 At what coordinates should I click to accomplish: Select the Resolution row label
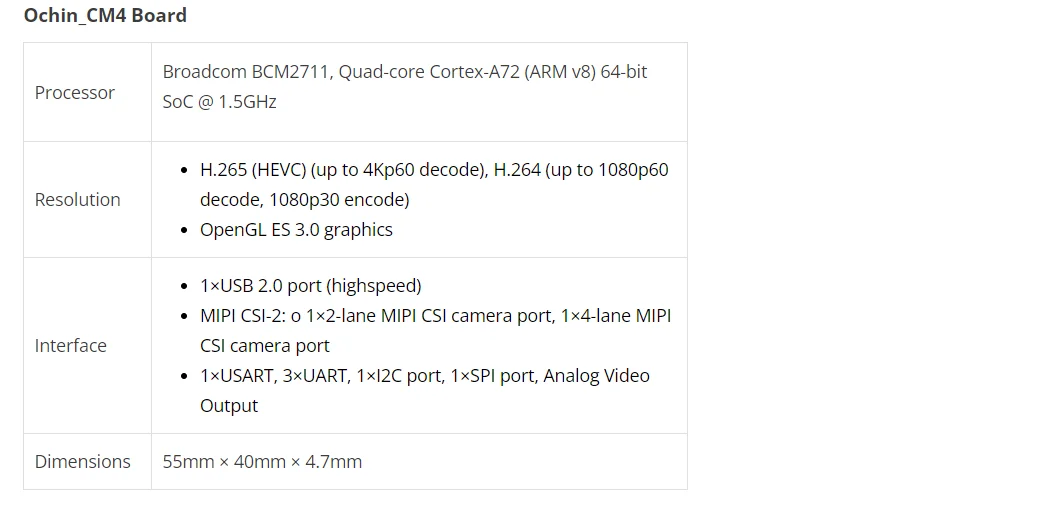point(77,199)
